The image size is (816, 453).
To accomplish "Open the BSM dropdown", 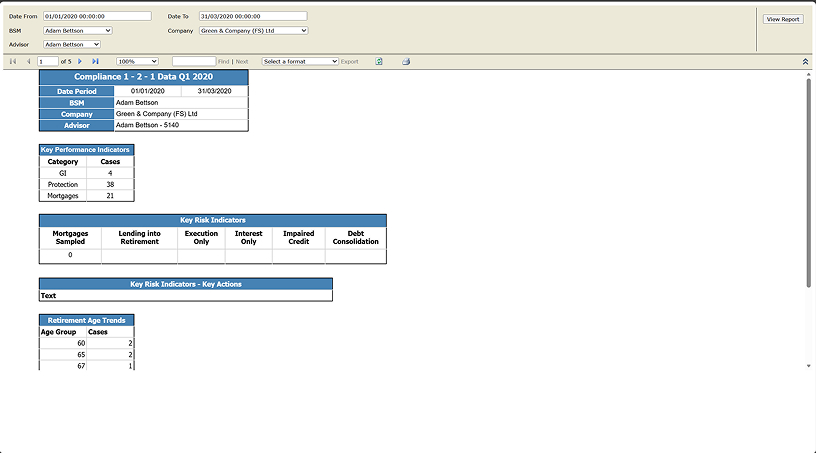I will pyautogui.click(x=78, y=31).
